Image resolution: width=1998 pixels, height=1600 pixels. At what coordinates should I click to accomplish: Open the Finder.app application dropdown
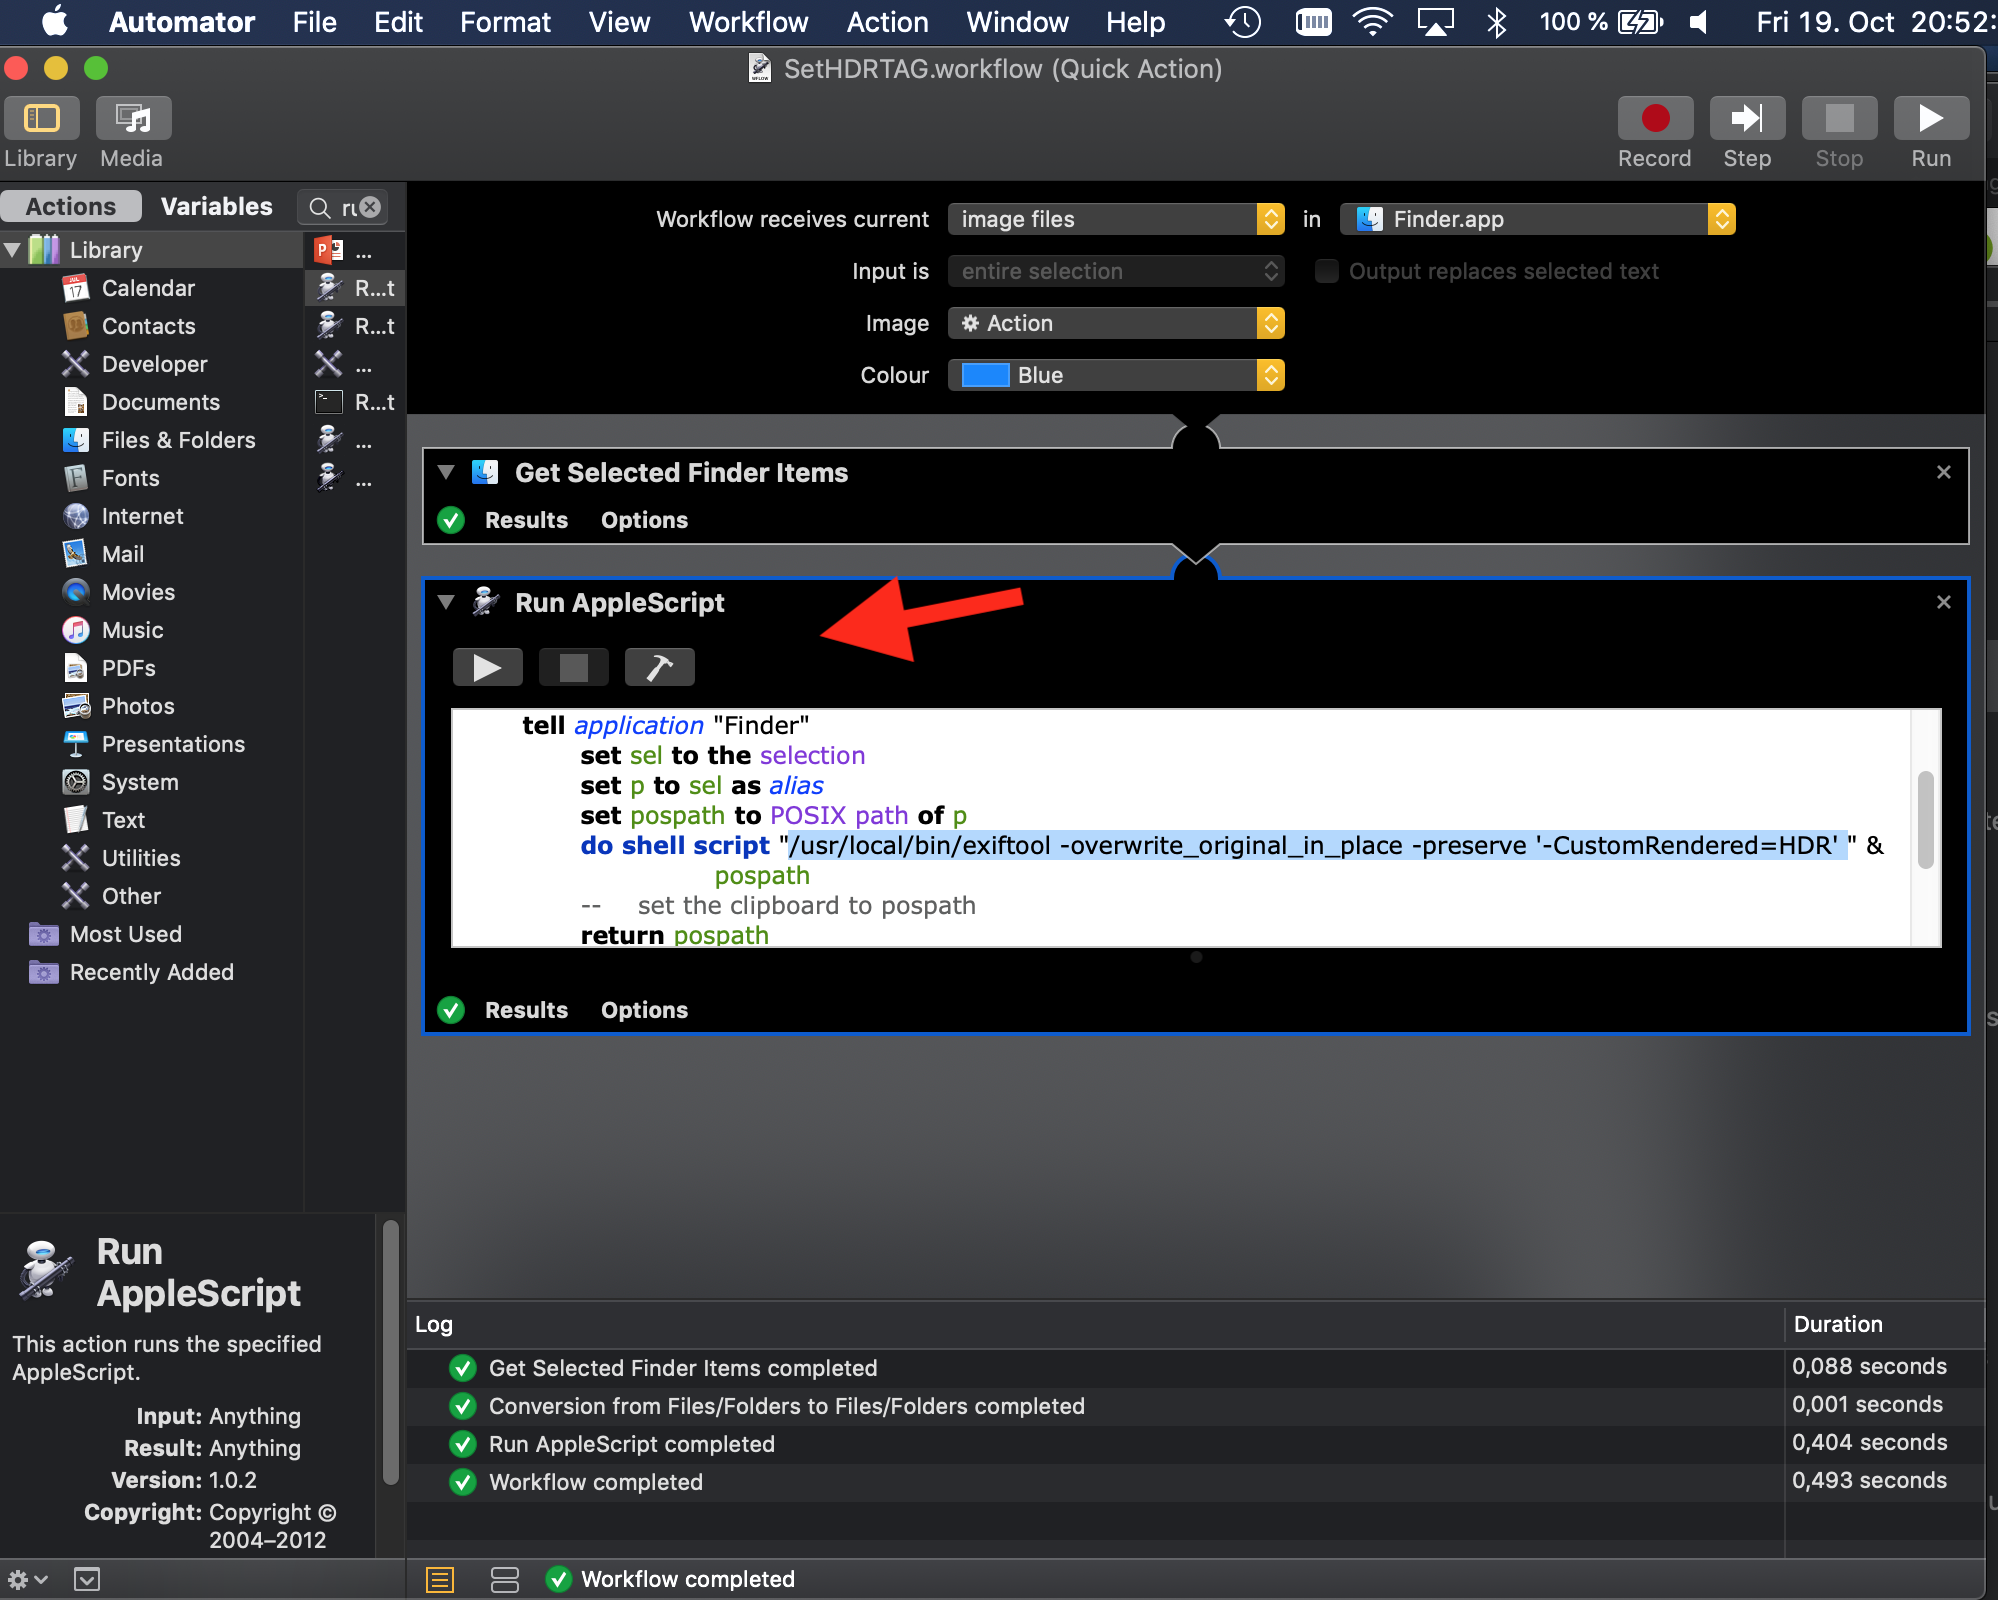1536,219
